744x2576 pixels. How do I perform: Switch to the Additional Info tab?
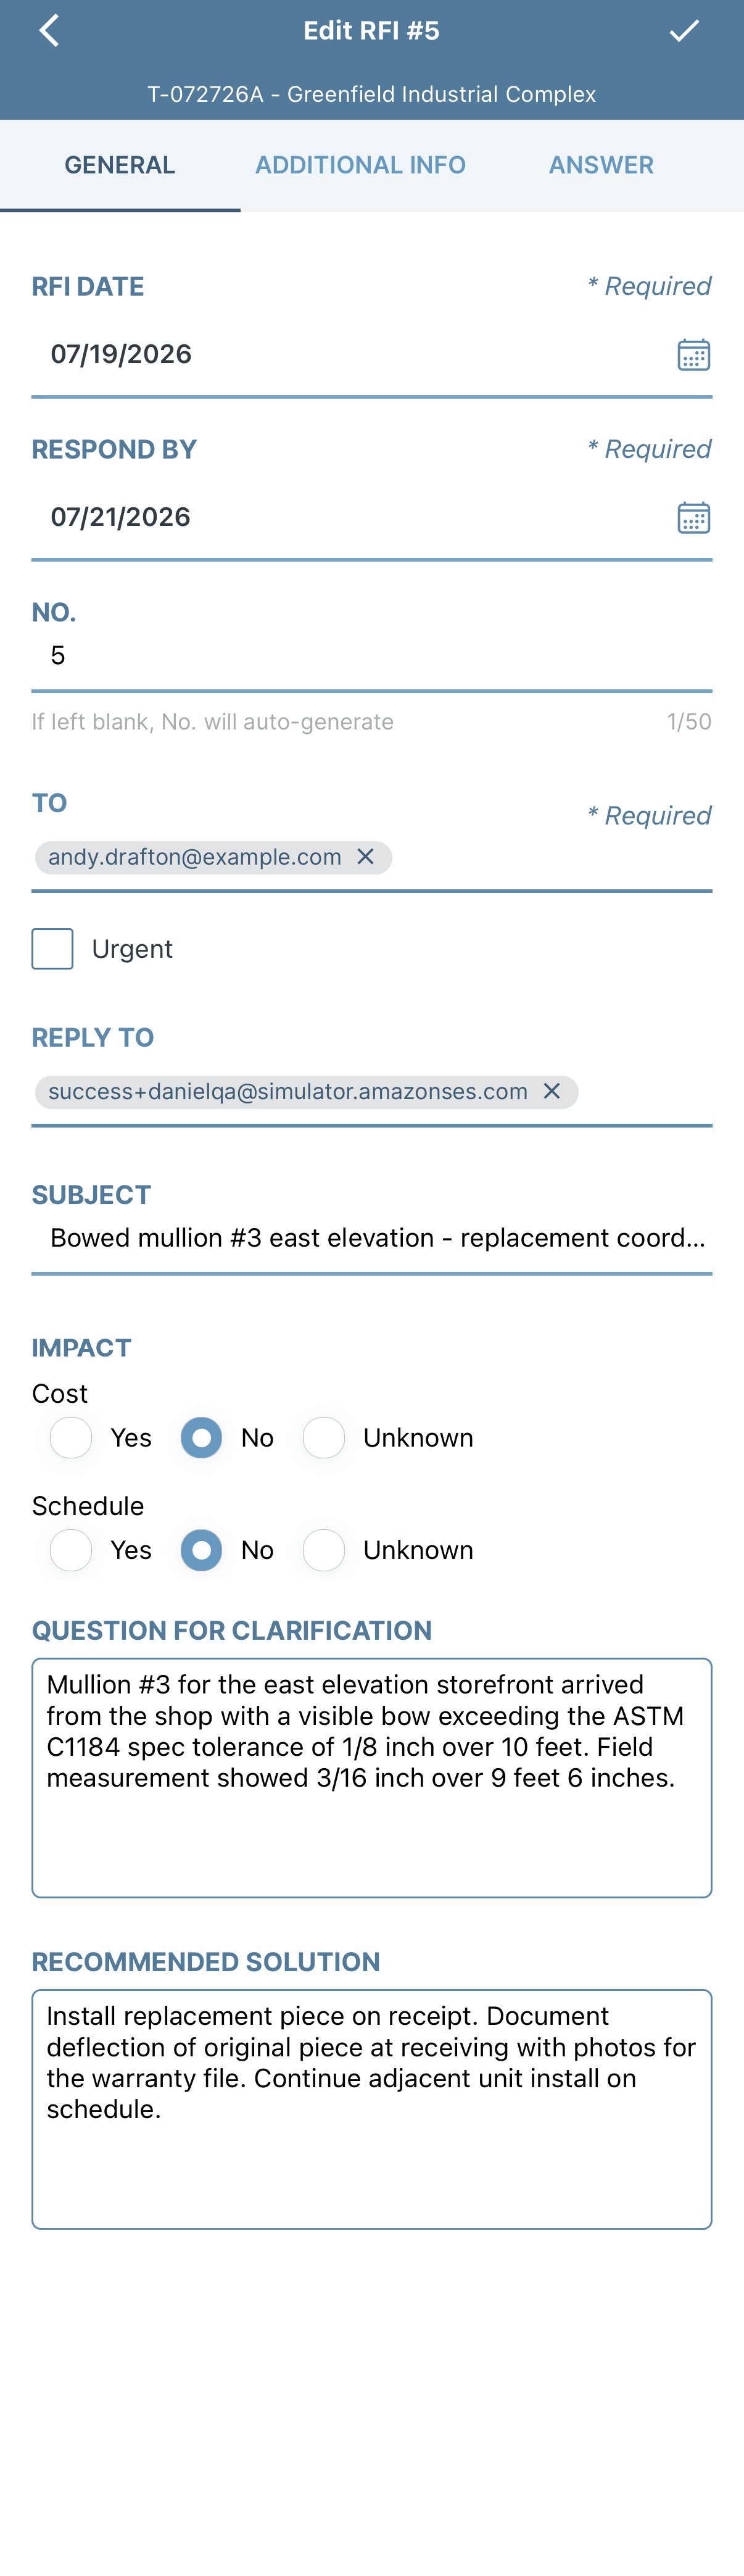click(360, 165)
